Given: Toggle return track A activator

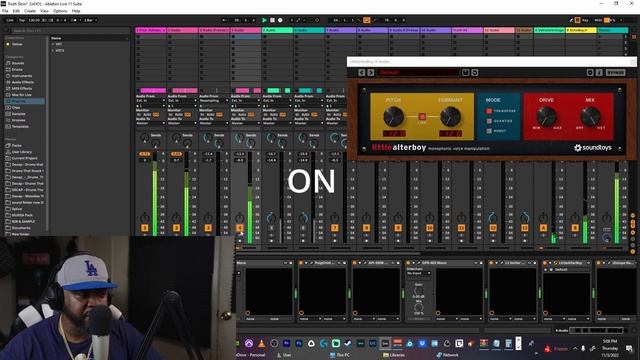Looking at the screenshot, I should tap(543, 228).
